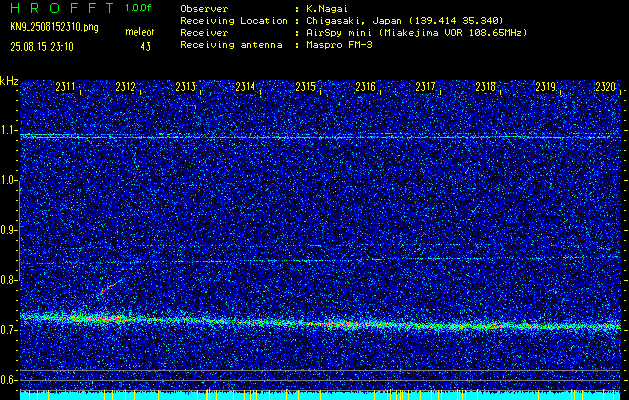
Task: Click the 2313 time label
Action: (x=185, y=87)
